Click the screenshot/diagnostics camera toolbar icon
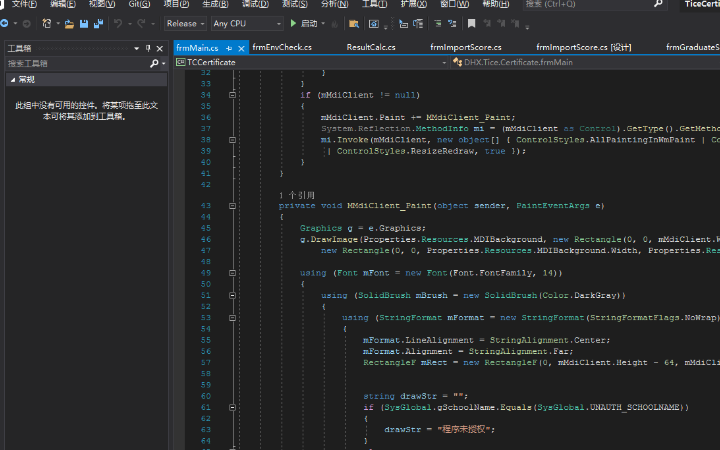This screenshot has height=450, width=720. (x=374, y=24)
